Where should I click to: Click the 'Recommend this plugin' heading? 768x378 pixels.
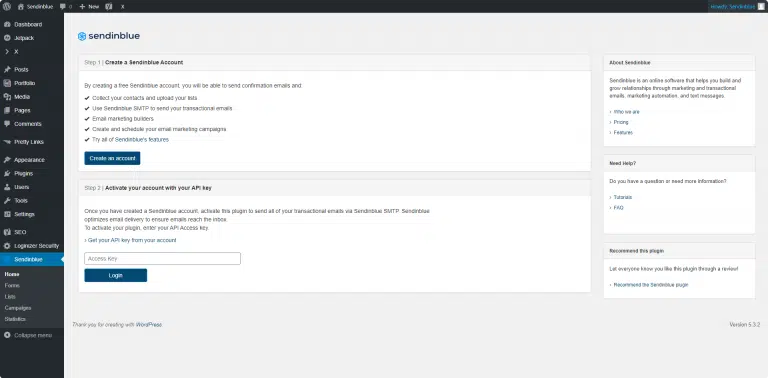(x=637, y=251)
